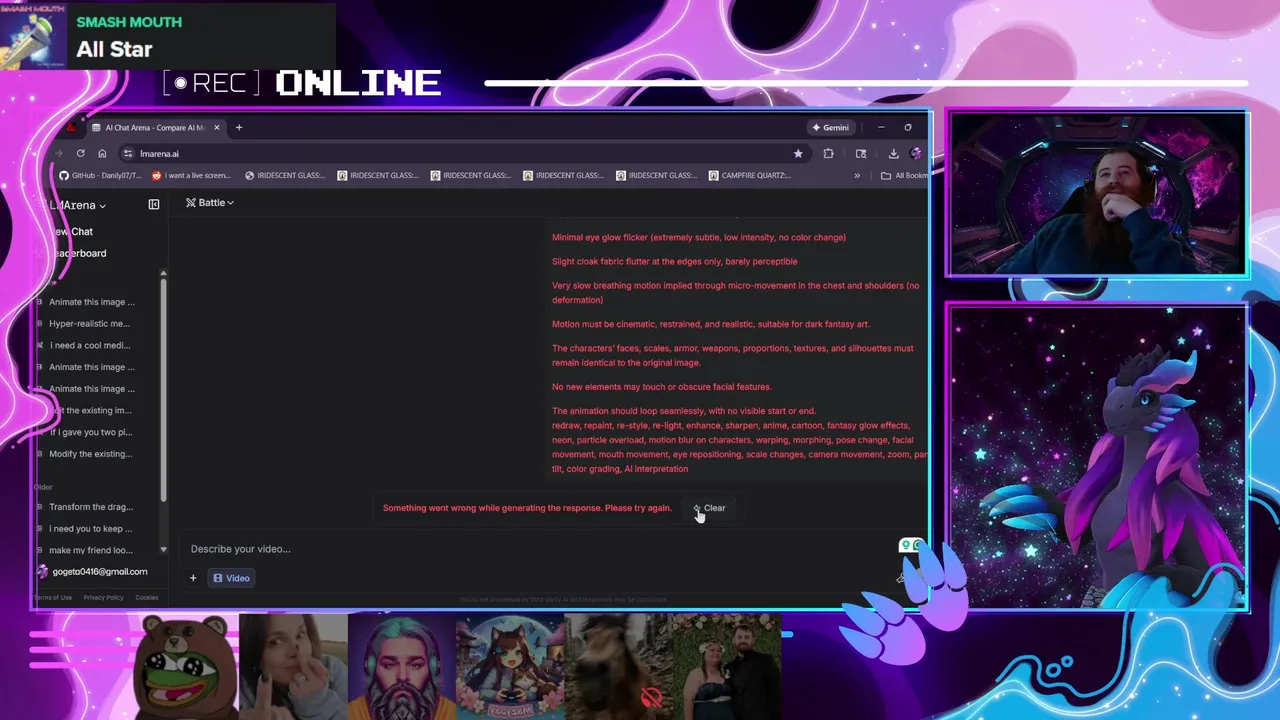Open the Terms of Use link
Viewport: 1280px width, 720px height.
pos(53,598)
